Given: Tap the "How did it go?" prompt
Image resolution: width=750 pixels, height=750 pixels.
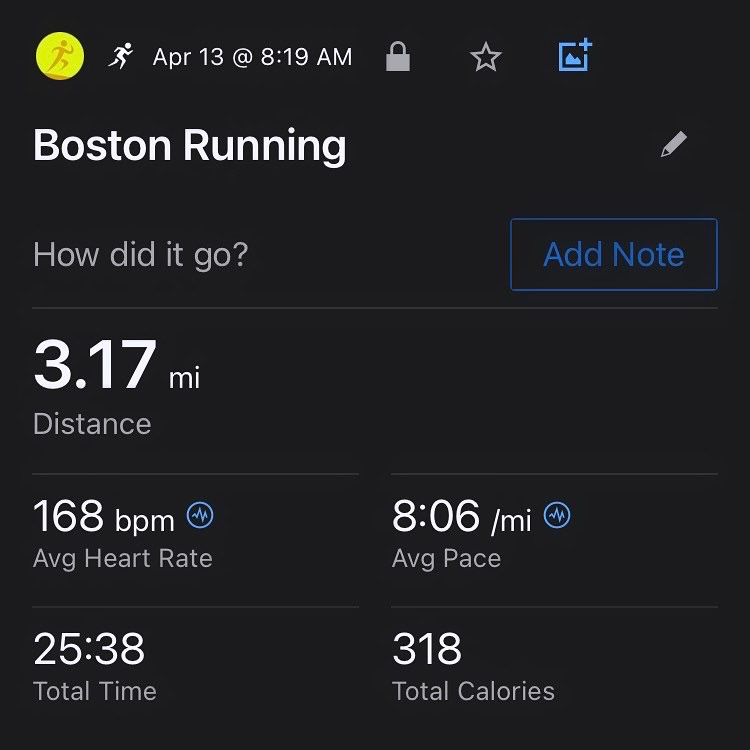Looking at the screenshot, I should pyautogui.click(x=140, y=254).
